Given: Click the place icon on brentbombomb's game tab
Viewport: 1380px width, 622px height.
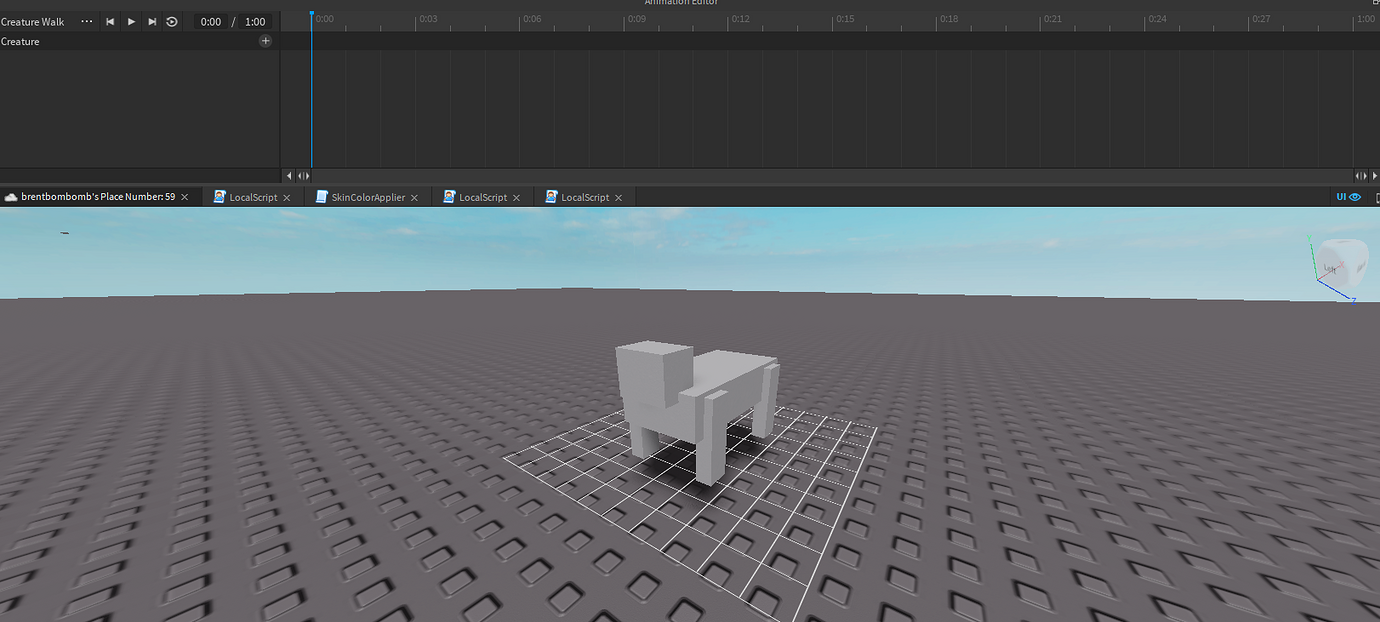Looking at the screenshot, I should [x=10, y=196].
